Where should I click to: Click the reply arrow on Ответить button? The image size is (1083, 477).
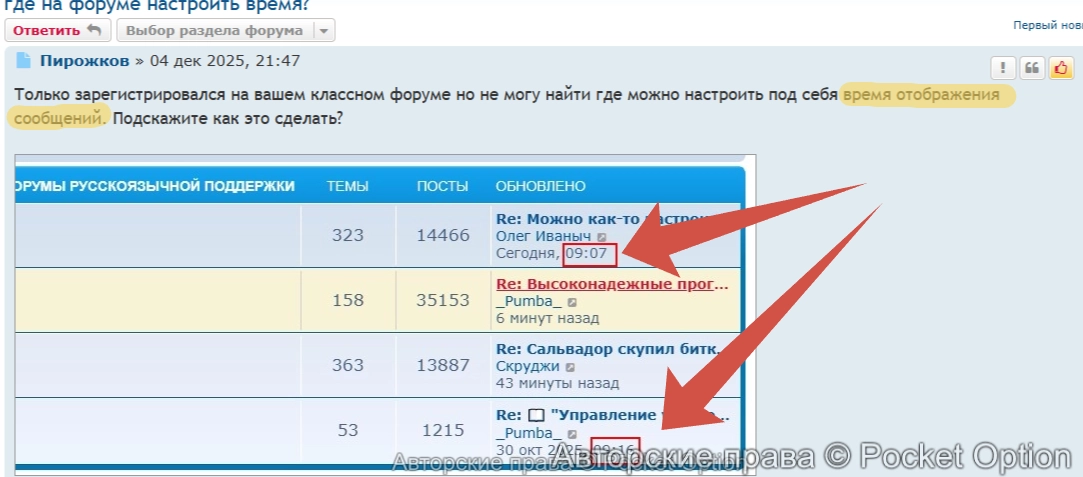tap(94, 30)
